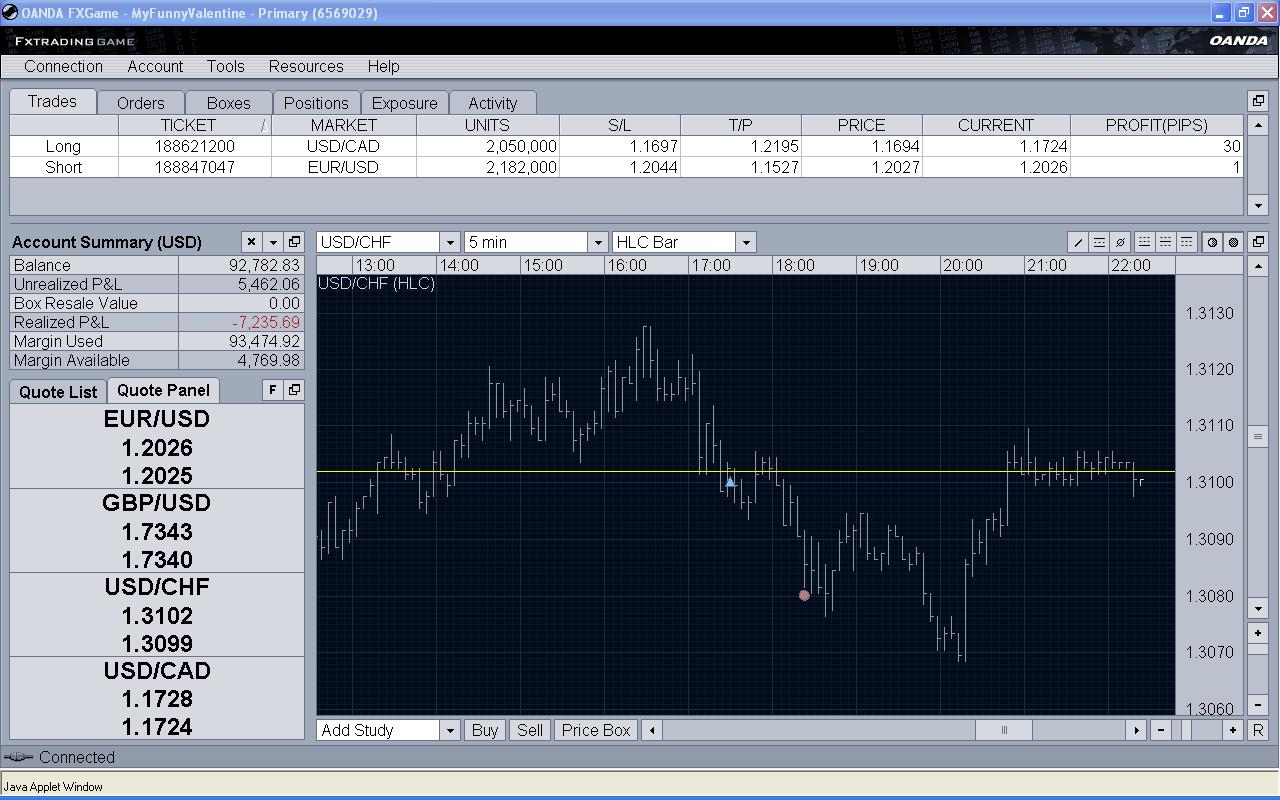Click the chart's horizontal scrollbar thumb

pyautogui.click(x=1004, y=730)
